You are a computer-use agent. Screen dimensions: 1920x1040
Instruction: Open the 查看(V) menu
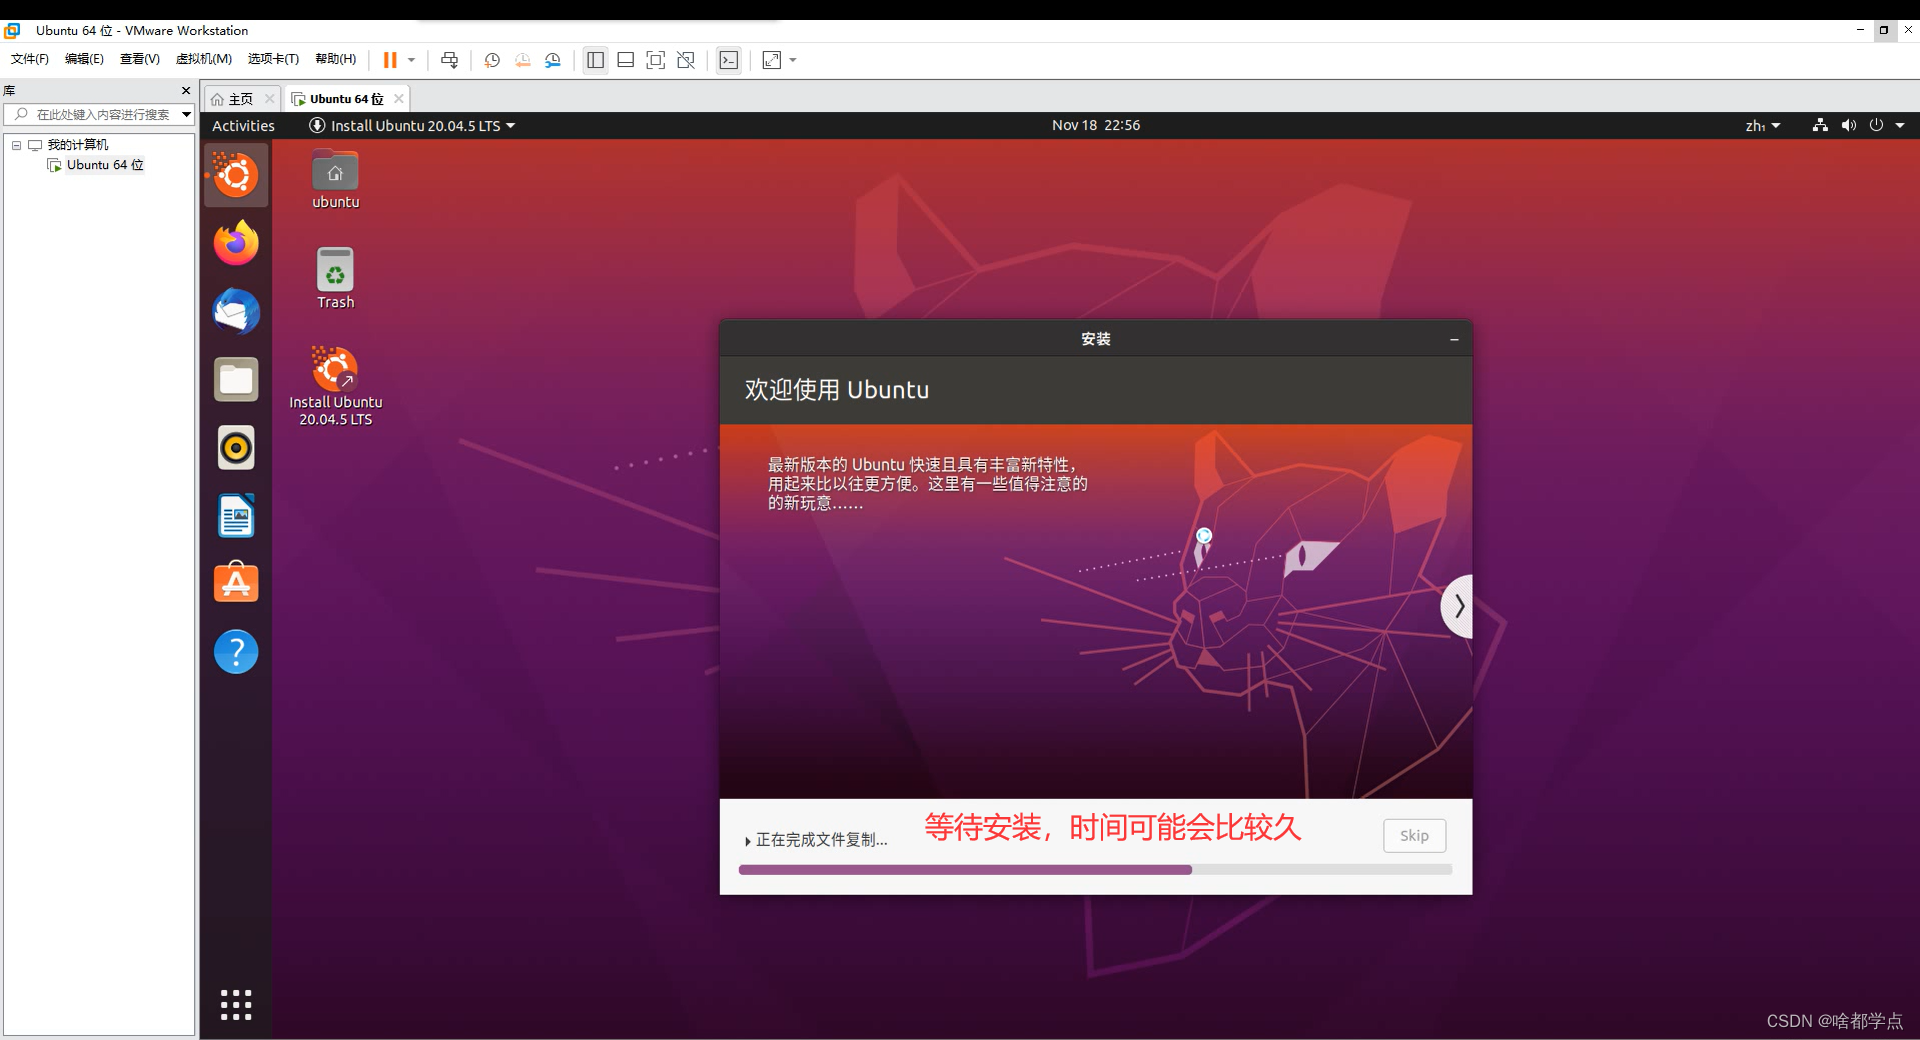140,59
